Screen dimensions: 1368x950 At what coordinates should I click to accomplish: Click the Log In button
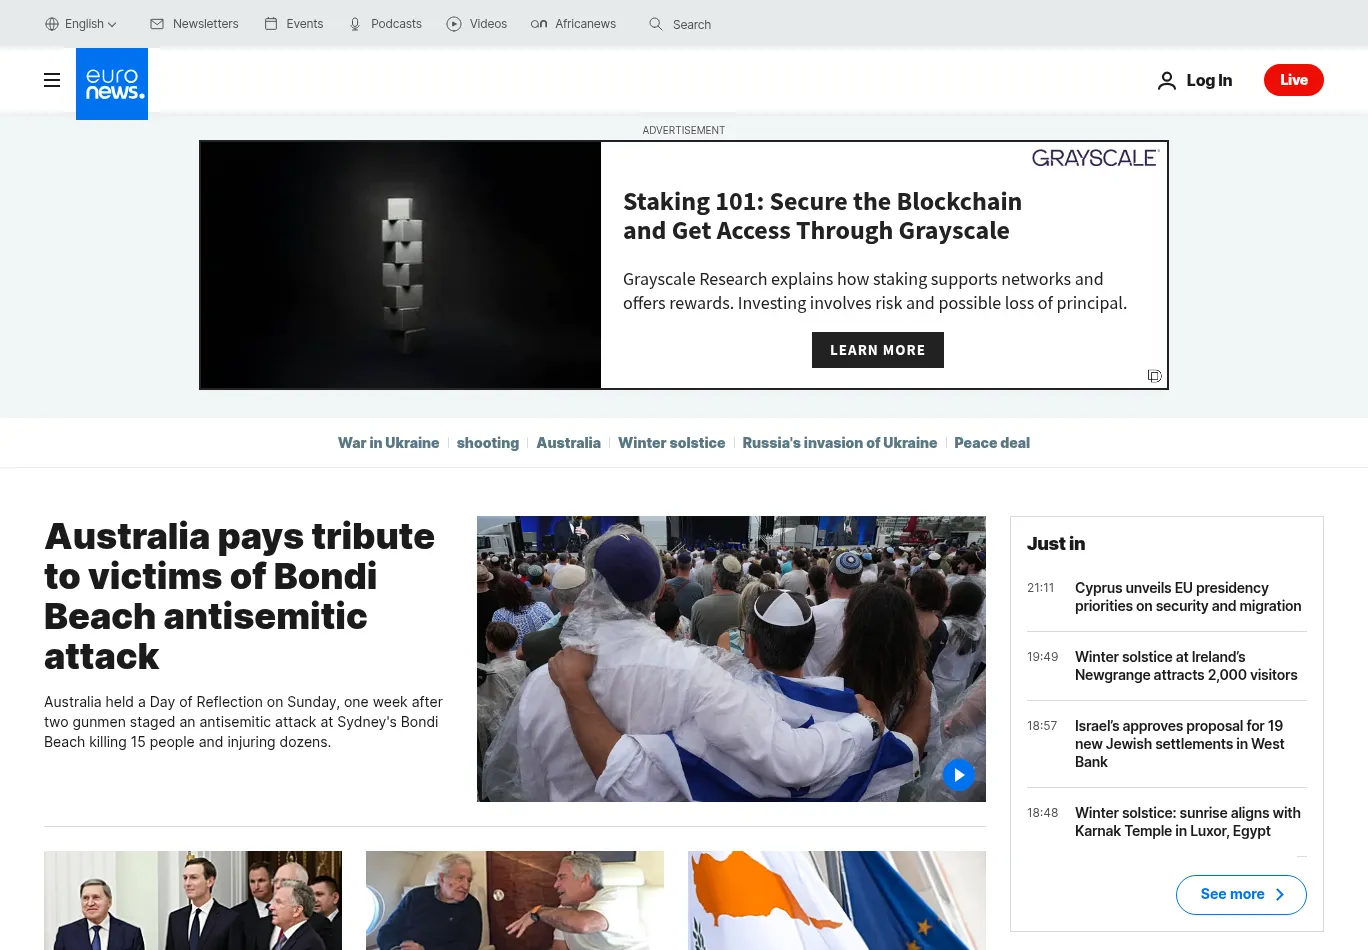(1195, 80)
